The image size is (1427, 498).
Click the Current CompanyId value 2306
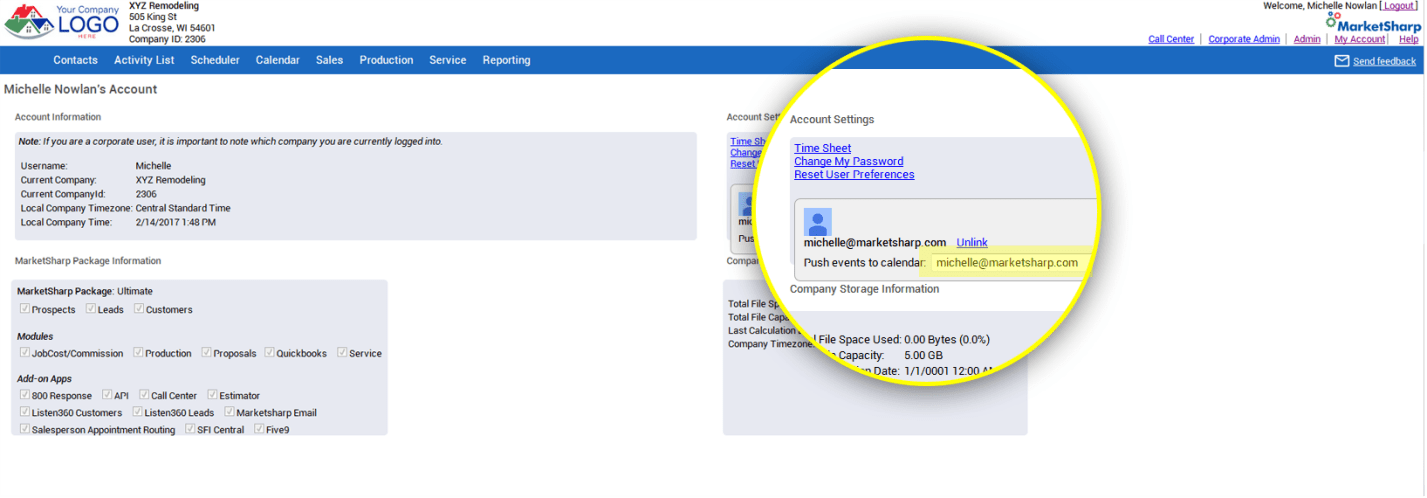tap(146, 194)
